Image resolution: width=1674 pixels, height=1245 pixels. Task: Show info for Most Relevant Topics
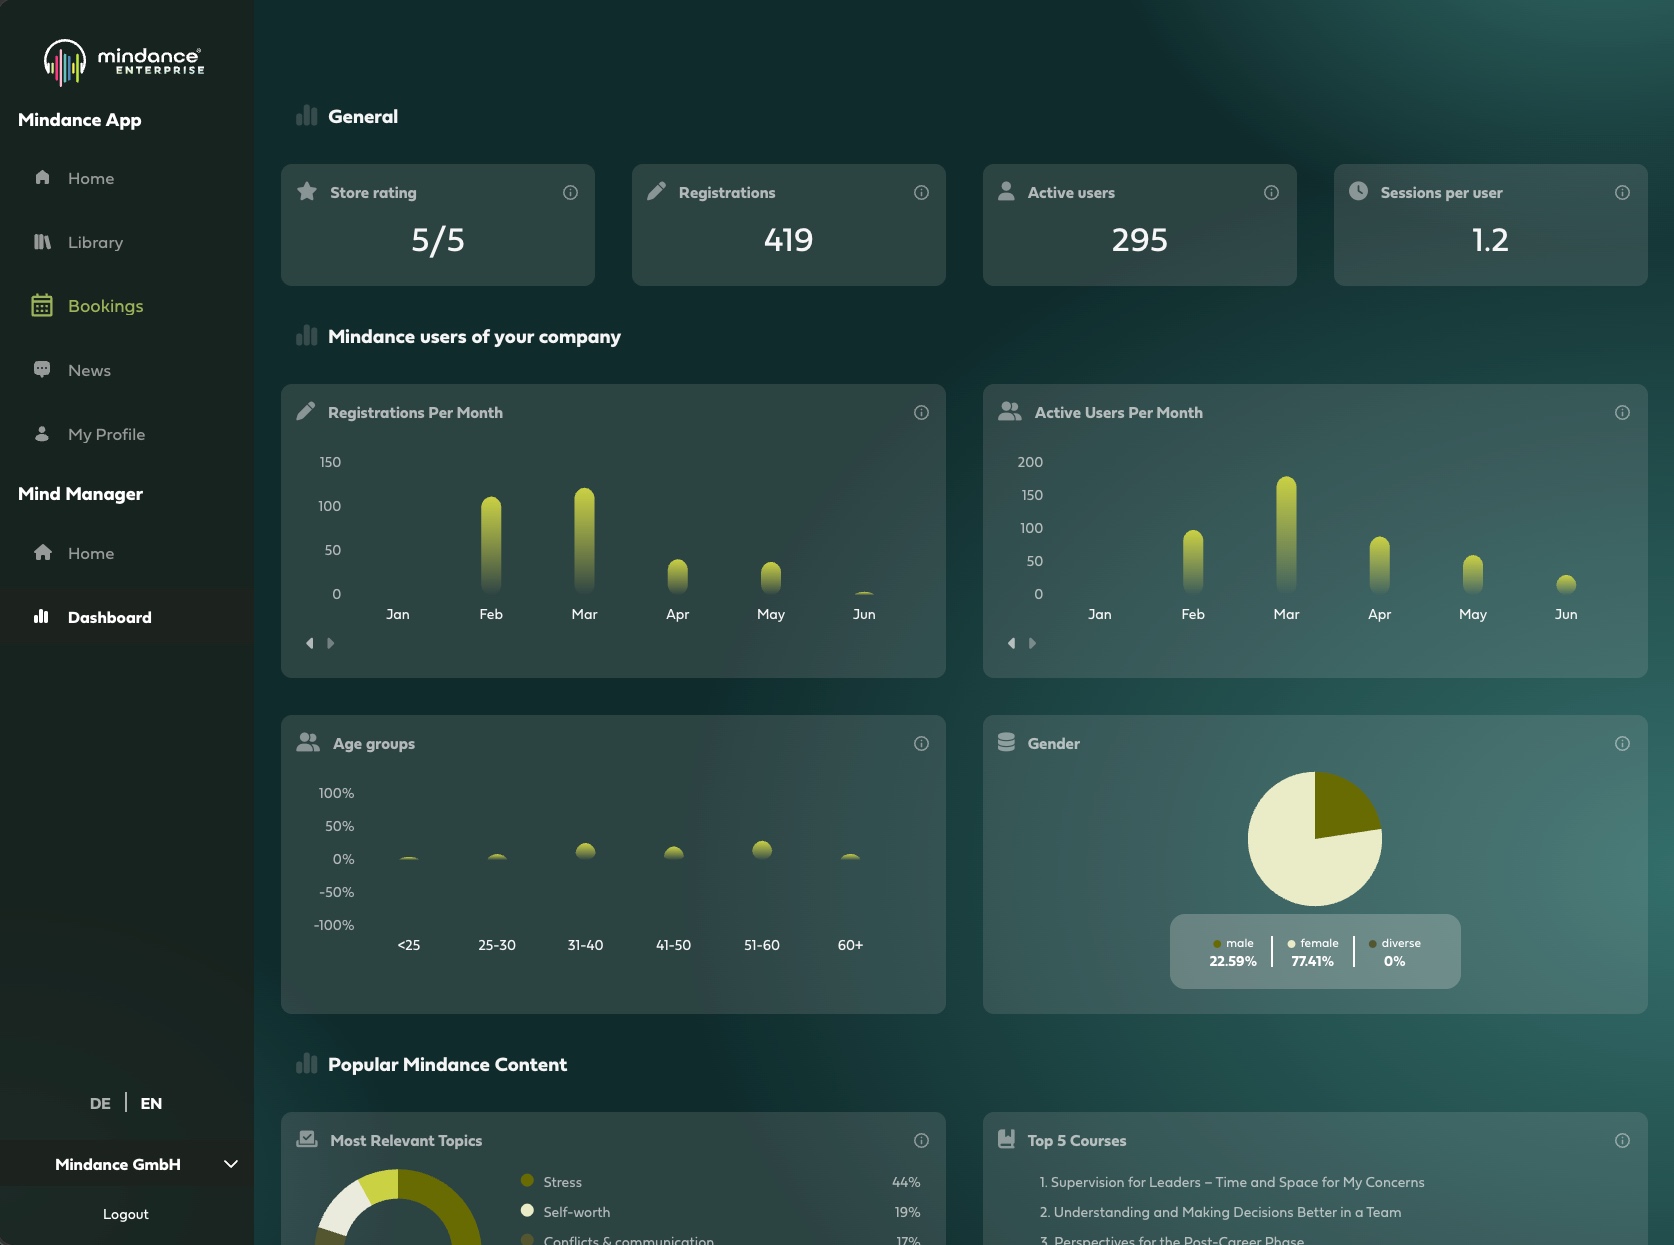pos(921,1140)
